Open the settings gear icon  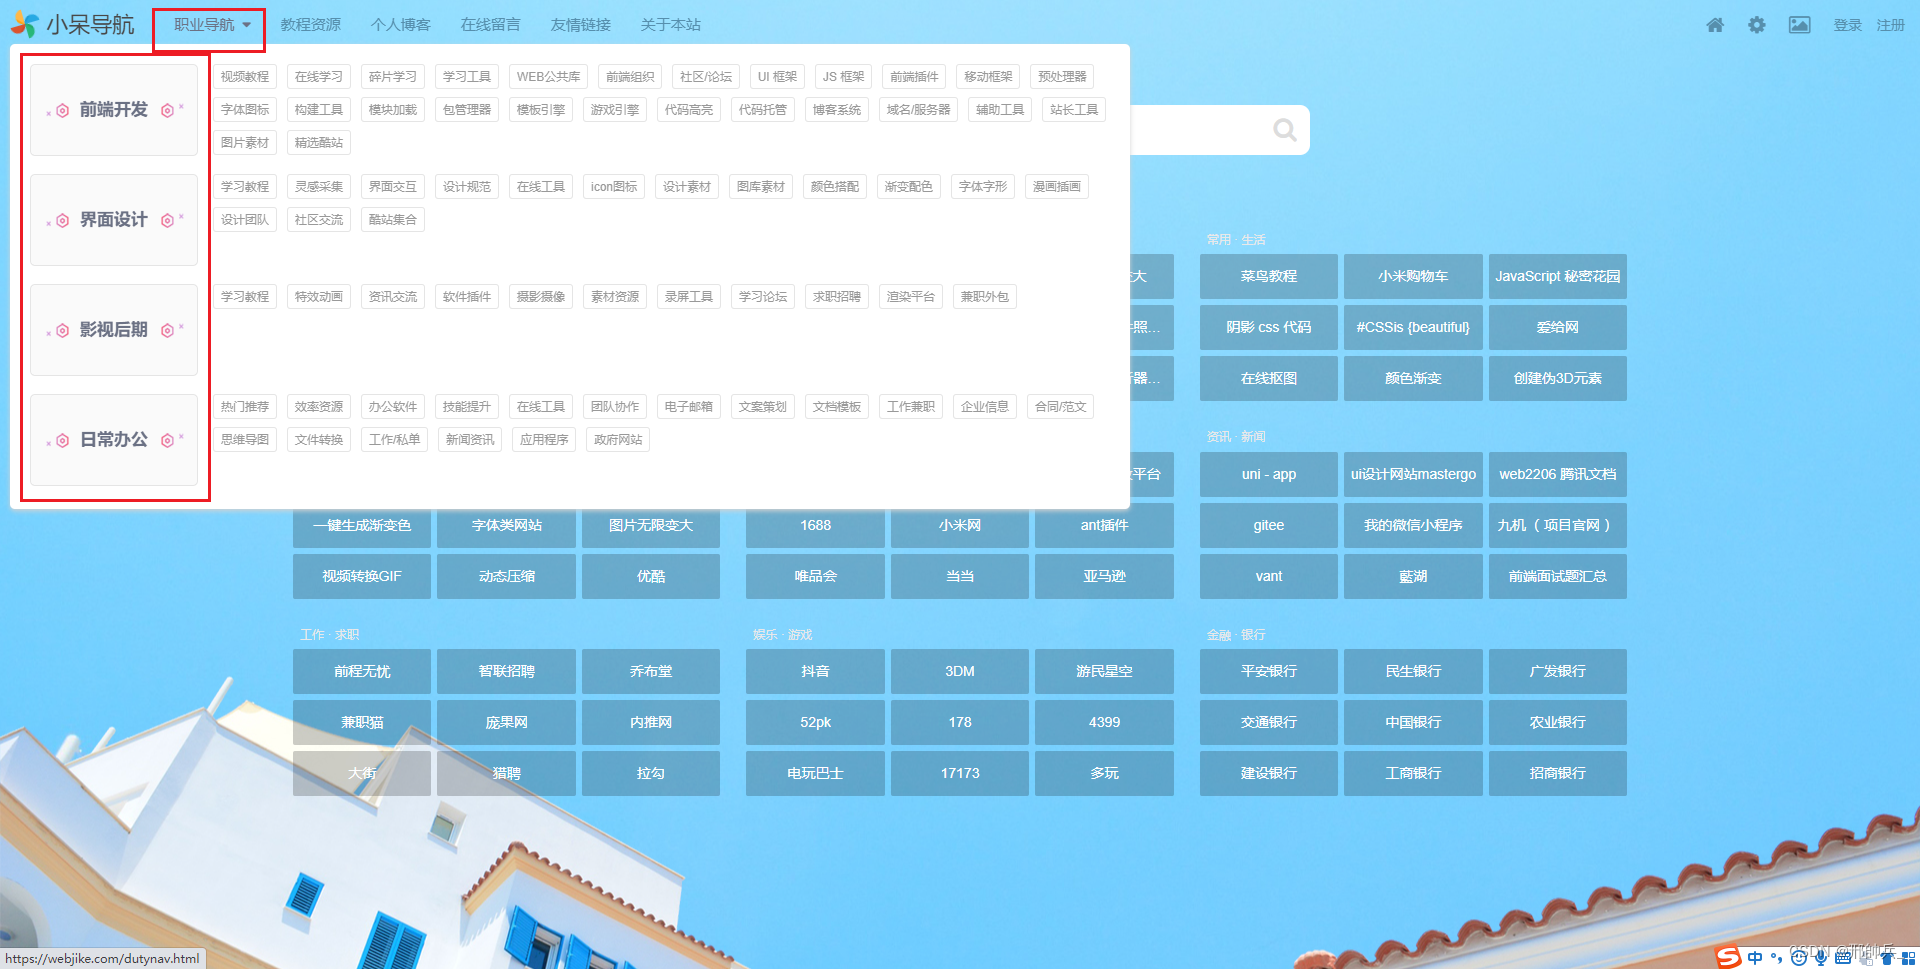click(x=1757, y=25)
